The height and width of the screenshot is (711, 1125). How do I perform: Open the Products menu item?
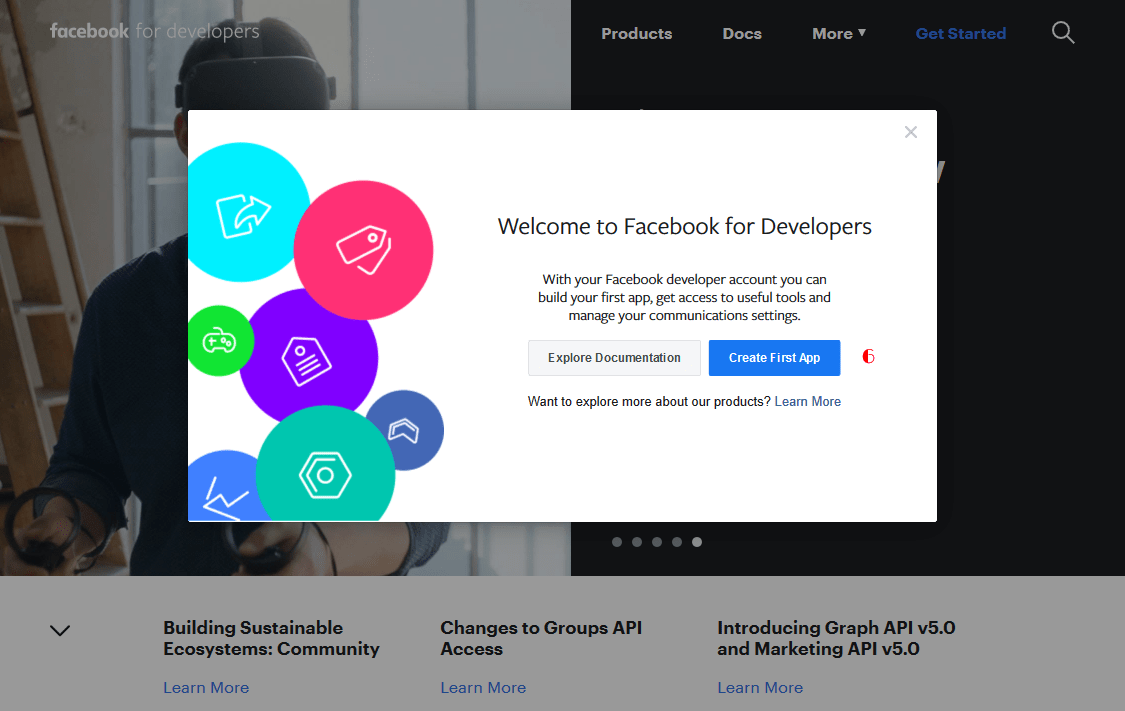(x=636, y=34)
